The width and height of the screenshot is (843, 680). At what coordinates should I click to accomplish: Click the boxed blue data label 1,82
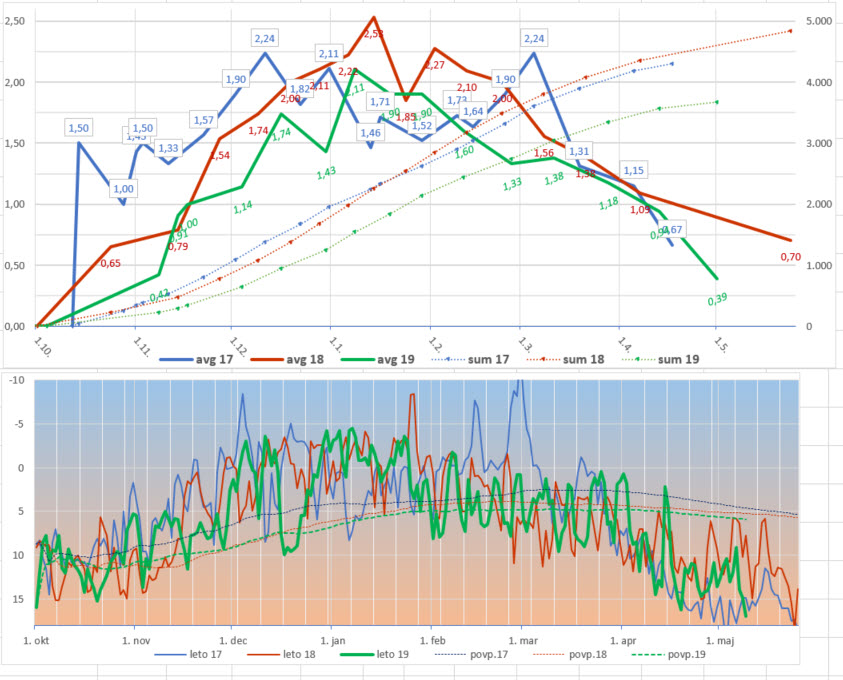tap(299, 89)
